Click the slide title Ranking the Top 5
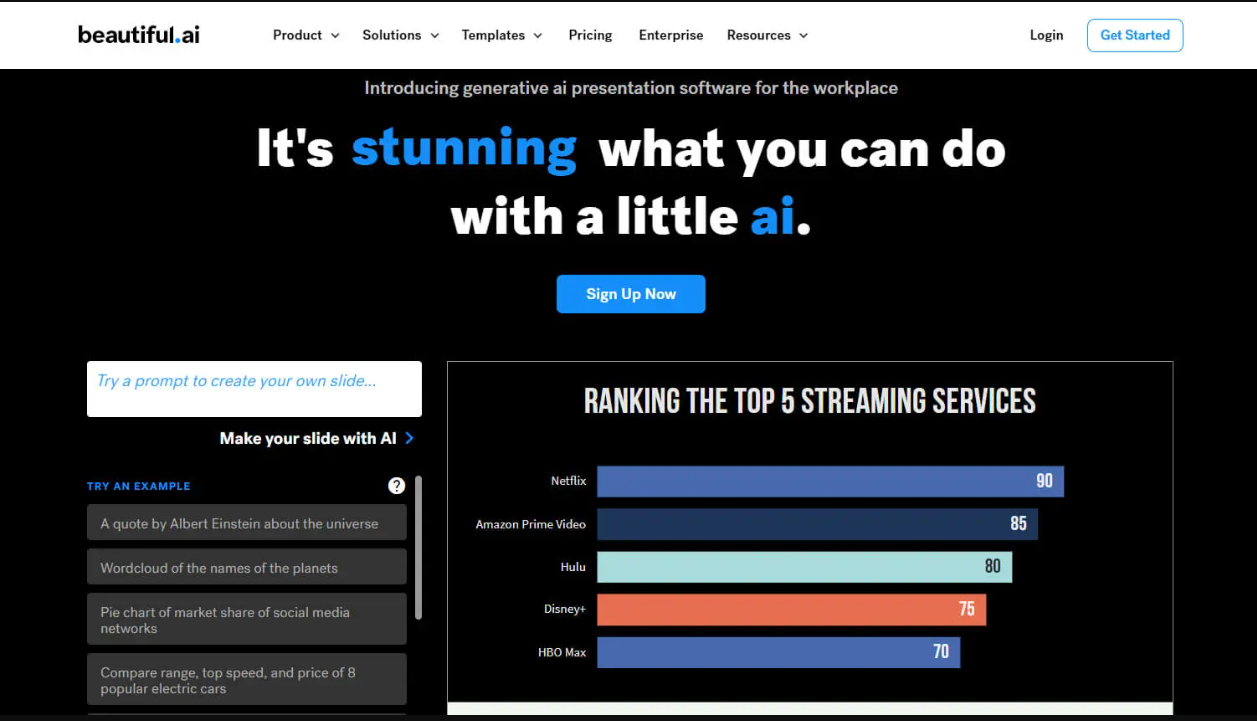Screen dimensions: 1257x721 (810, 401)
